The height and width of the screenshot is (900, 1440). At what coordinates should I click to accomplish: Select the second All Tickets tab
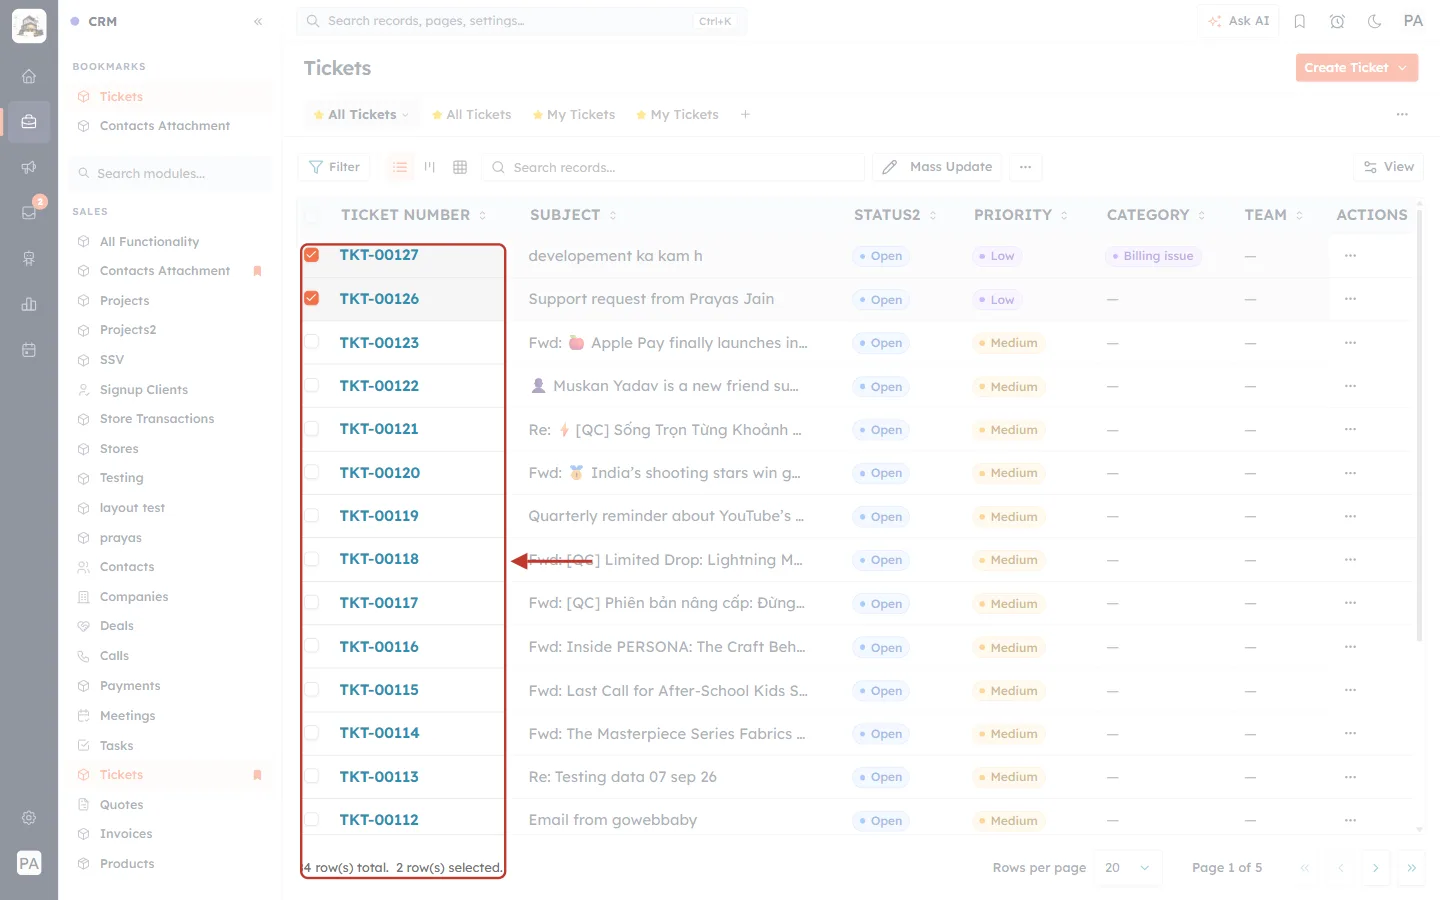(471, 115)
